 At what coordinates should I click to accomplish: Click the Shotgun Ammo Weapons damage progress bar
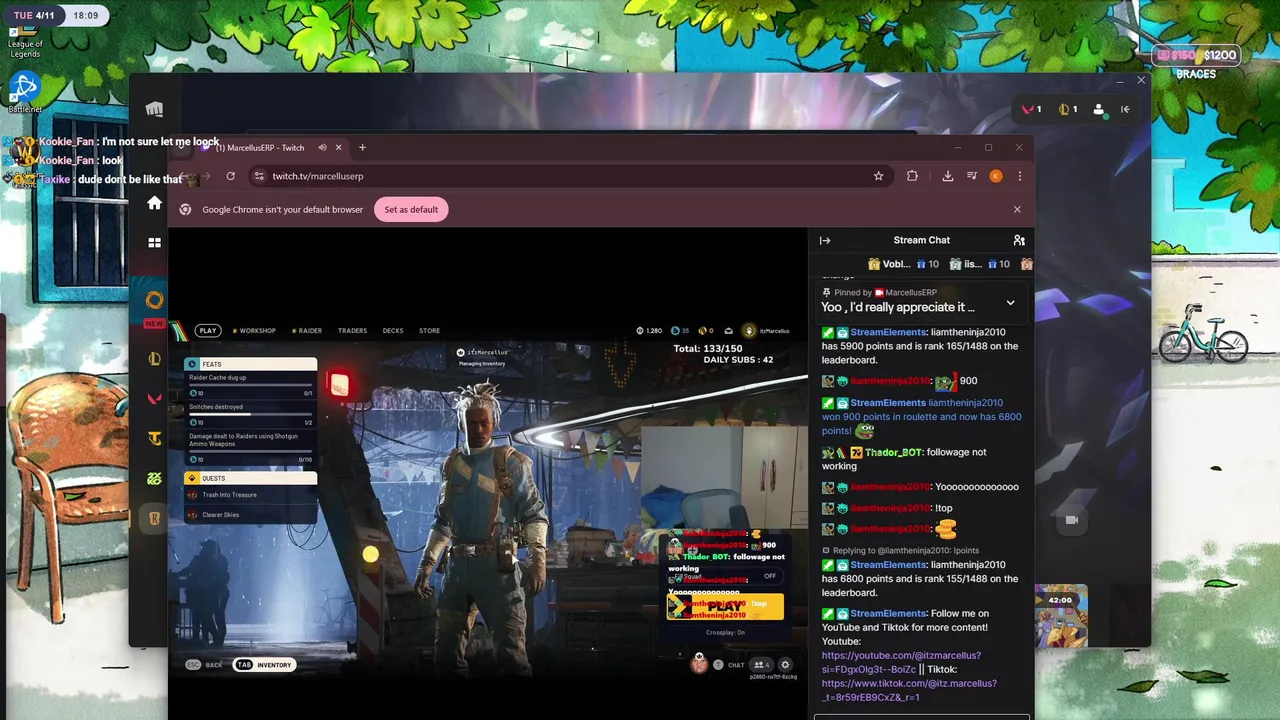coord(250,451)
